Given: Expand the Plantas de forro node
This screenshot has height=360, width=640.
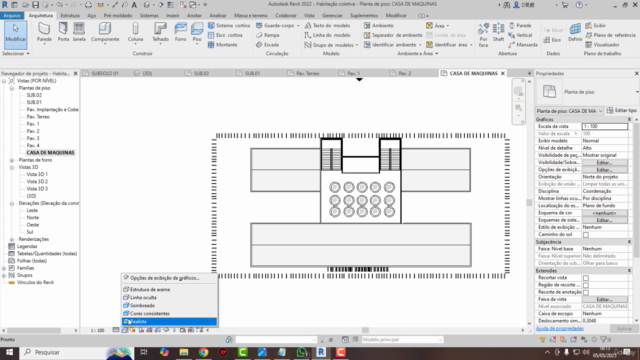Looking at the screenshot, I should [12, 160].
